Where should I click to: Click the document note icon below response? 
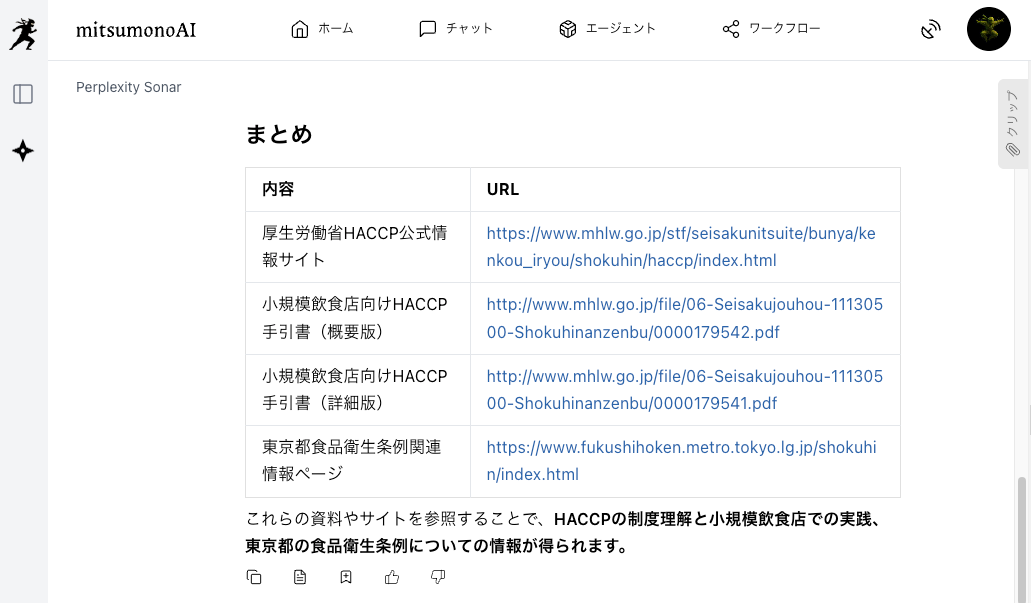(300, 577)
